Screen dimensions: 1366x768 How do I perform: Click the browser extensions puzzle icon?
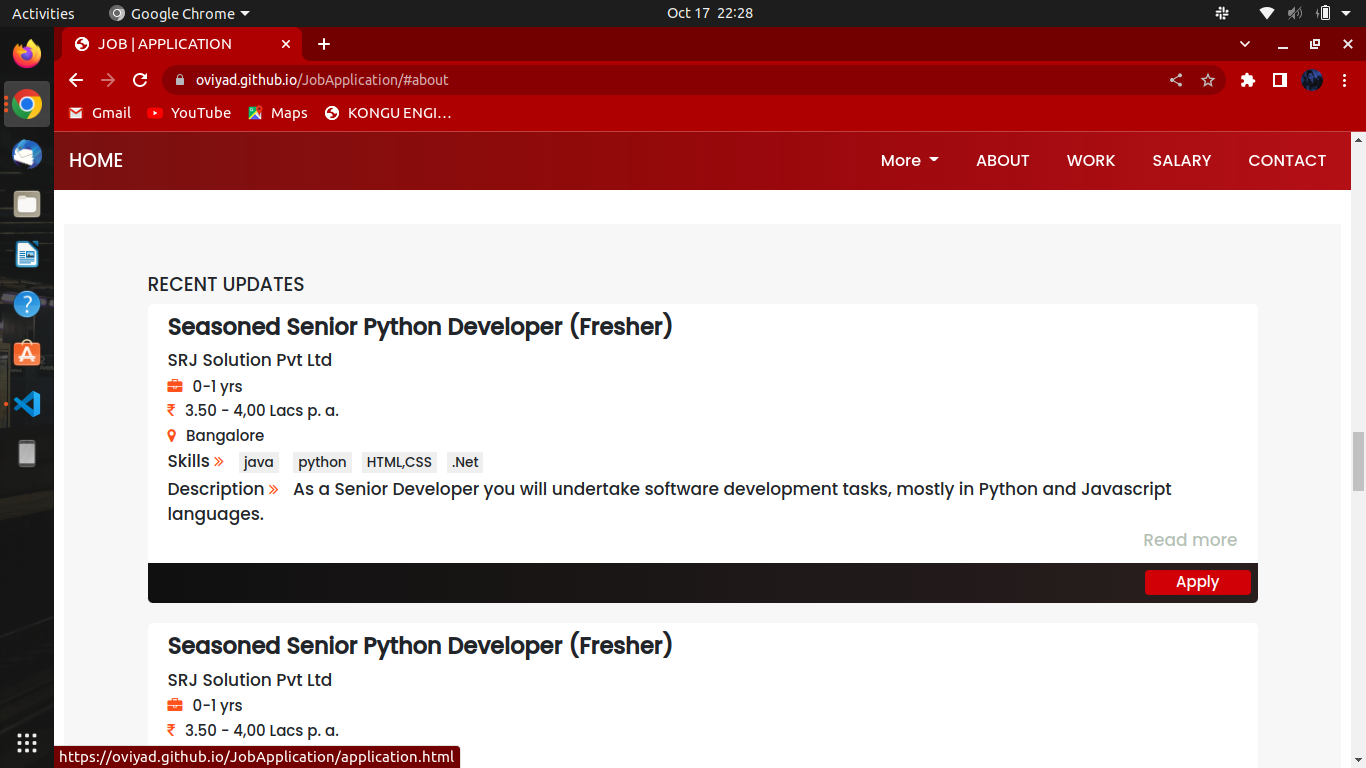[1247, 80]
